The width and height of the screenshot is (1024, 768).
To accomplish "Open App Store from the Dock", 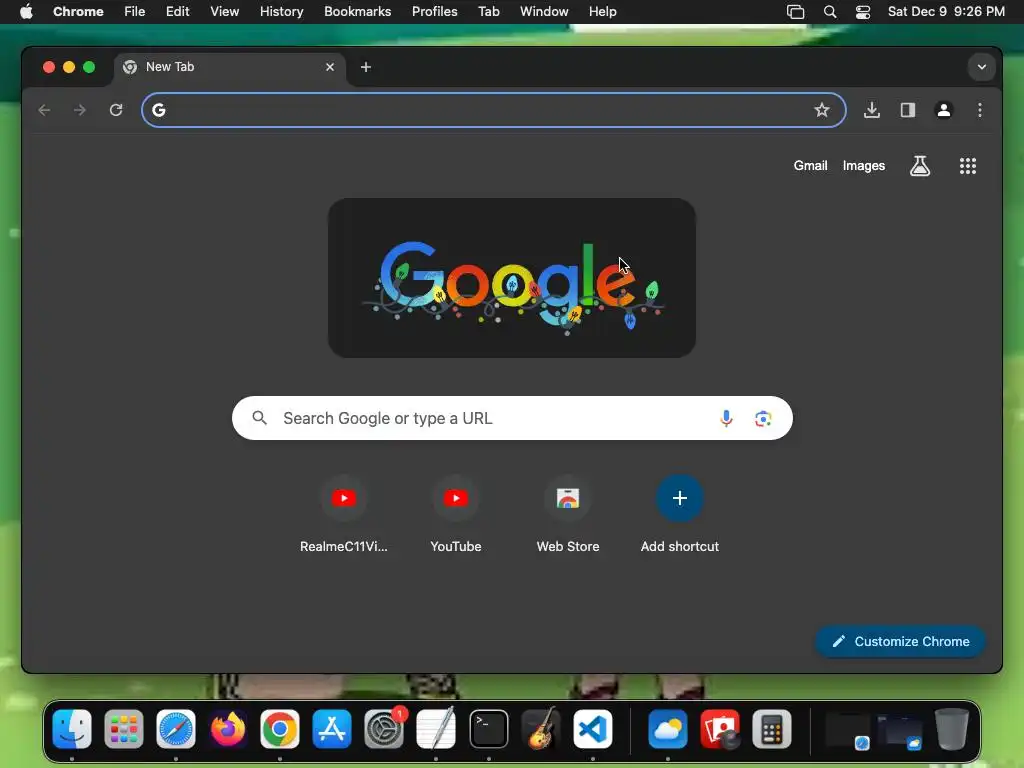I will pyautogui.click(x=332, y=729).
